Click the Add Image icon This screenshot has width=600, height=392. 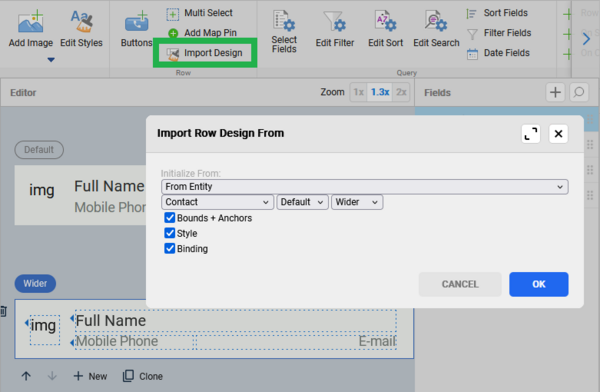coord(31,22)
